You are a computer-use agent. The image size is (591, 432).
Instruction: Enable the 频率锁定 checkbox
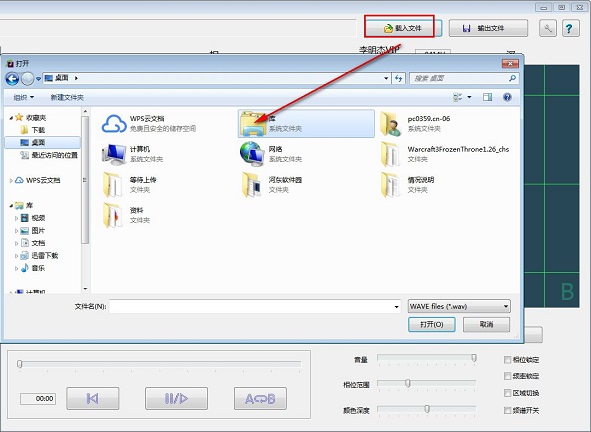pyautogui.click(x=507, y=376)
